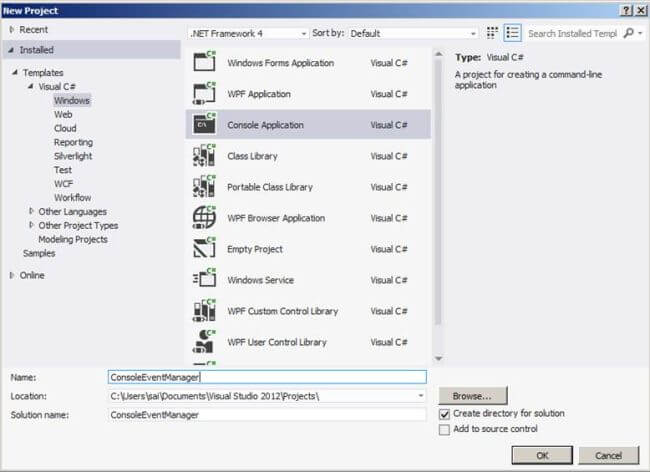Screen dimensions: 650x472
Task: Expand the Online section
Action: 12,275
